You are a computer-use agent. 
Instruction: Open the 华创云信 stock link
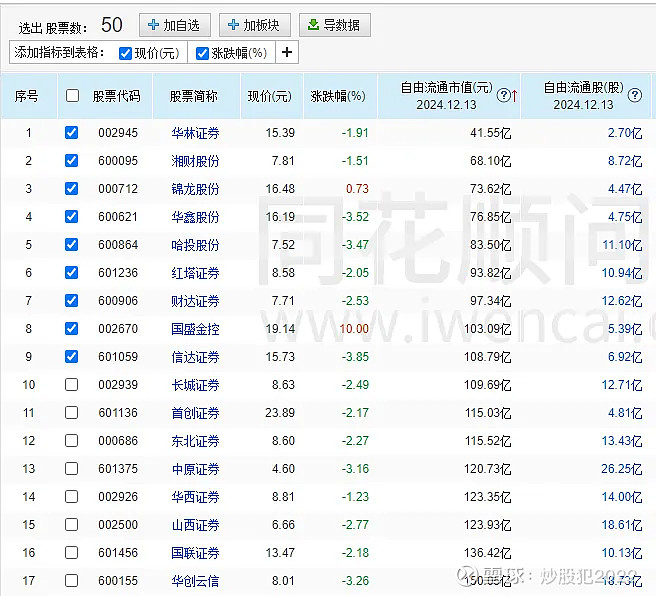point(195,581)
